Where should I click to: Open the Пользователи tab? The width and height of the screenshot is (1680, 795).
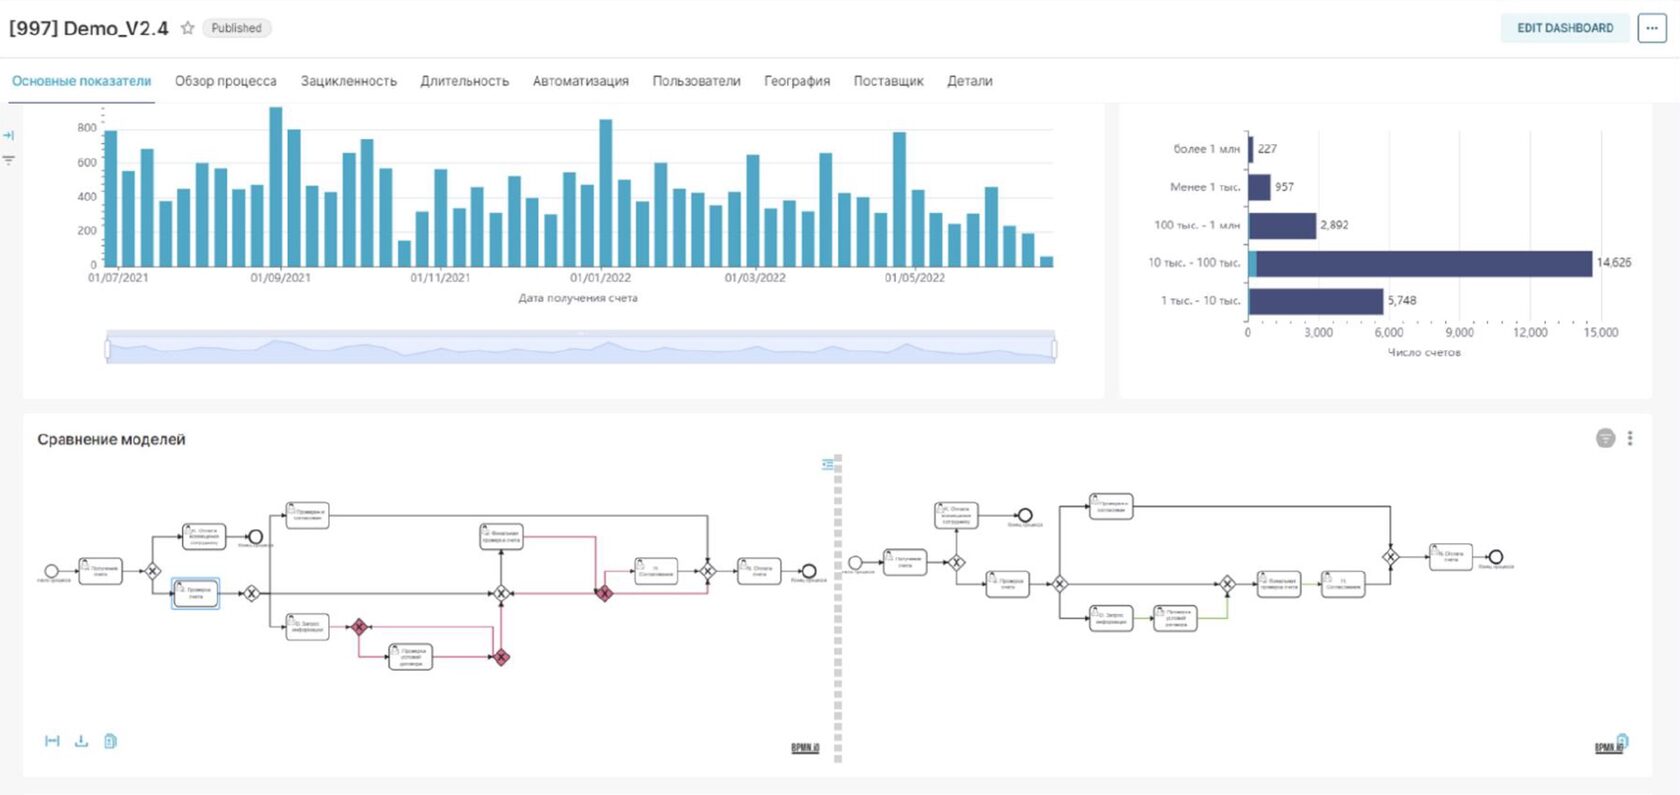click(697, 81)
